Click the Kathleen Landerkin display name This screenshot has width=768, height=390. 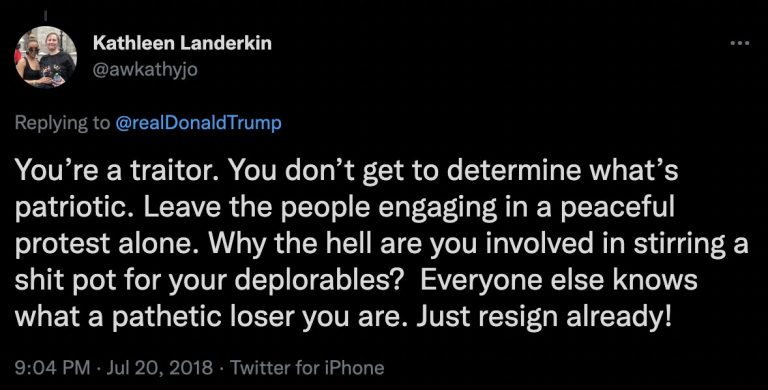pyautogui.click(x=182, y=44)
